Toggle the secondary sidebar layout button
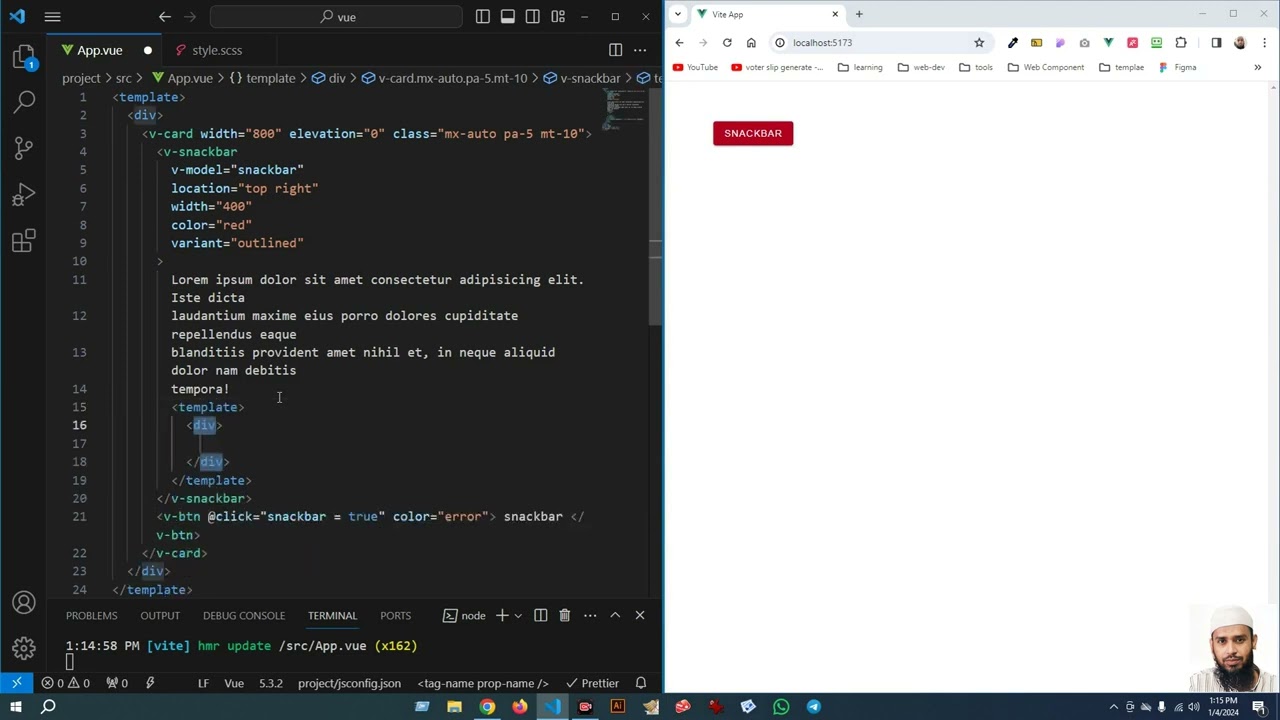The image size is (1280, 720). 533,16
